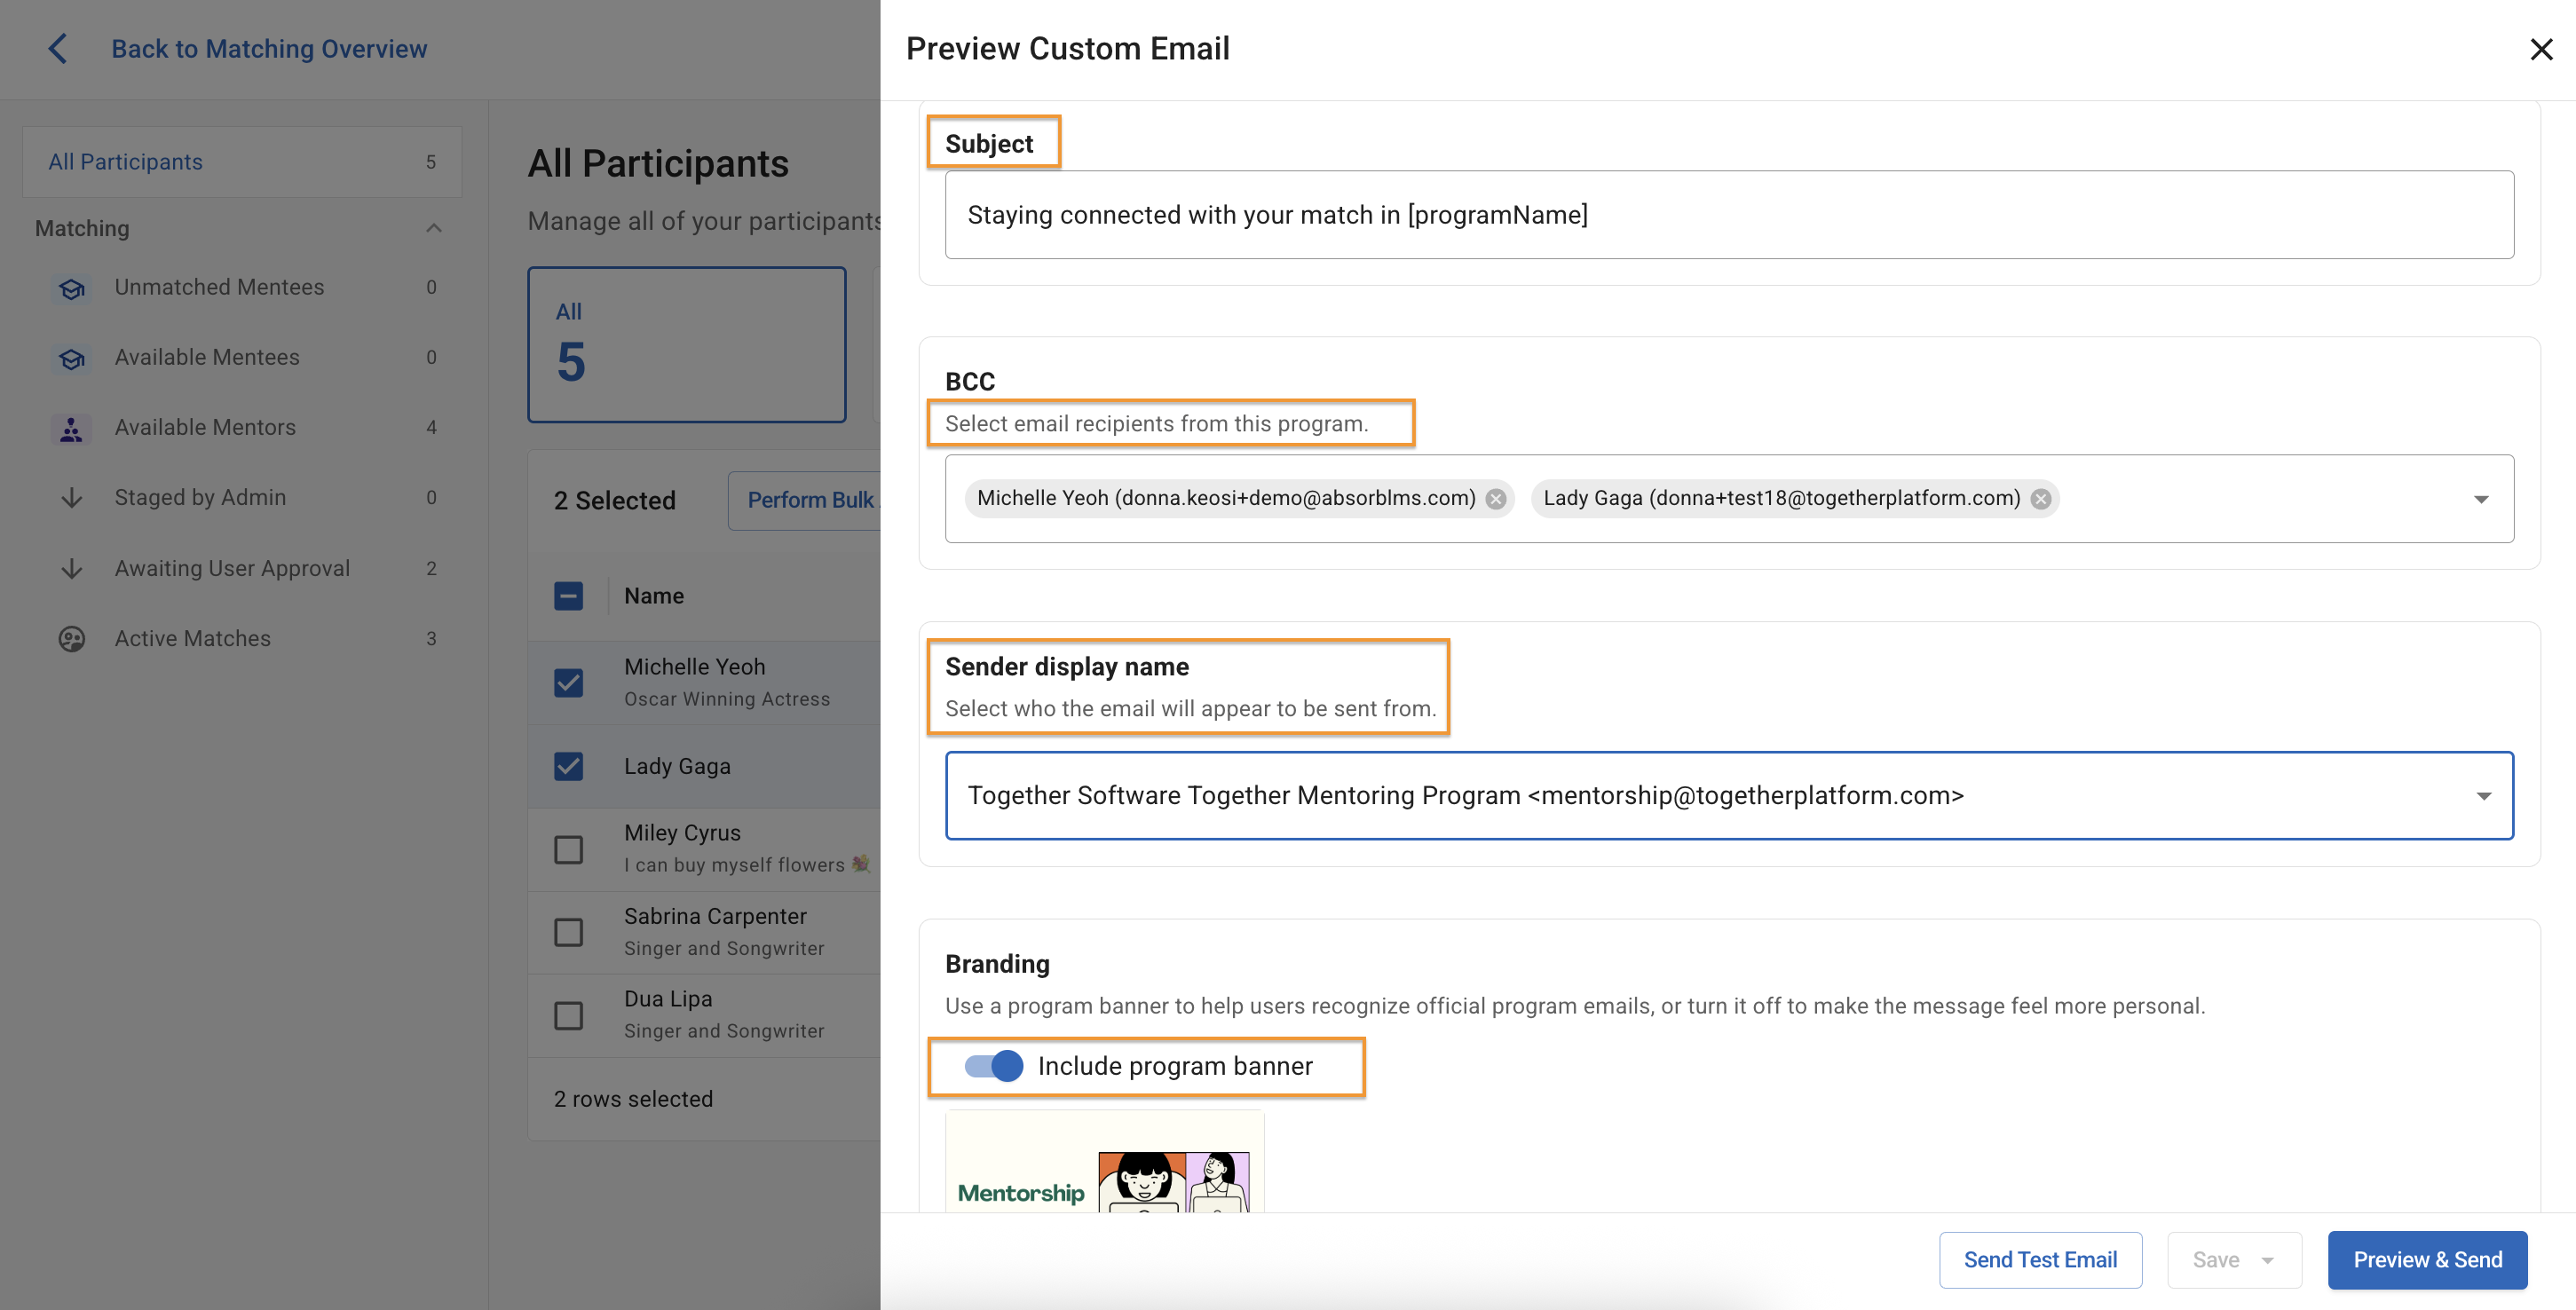Viewport: 2576px width, 1310px height.
Task: Click the Subject text field
Action: click(x=1728, y=215)
